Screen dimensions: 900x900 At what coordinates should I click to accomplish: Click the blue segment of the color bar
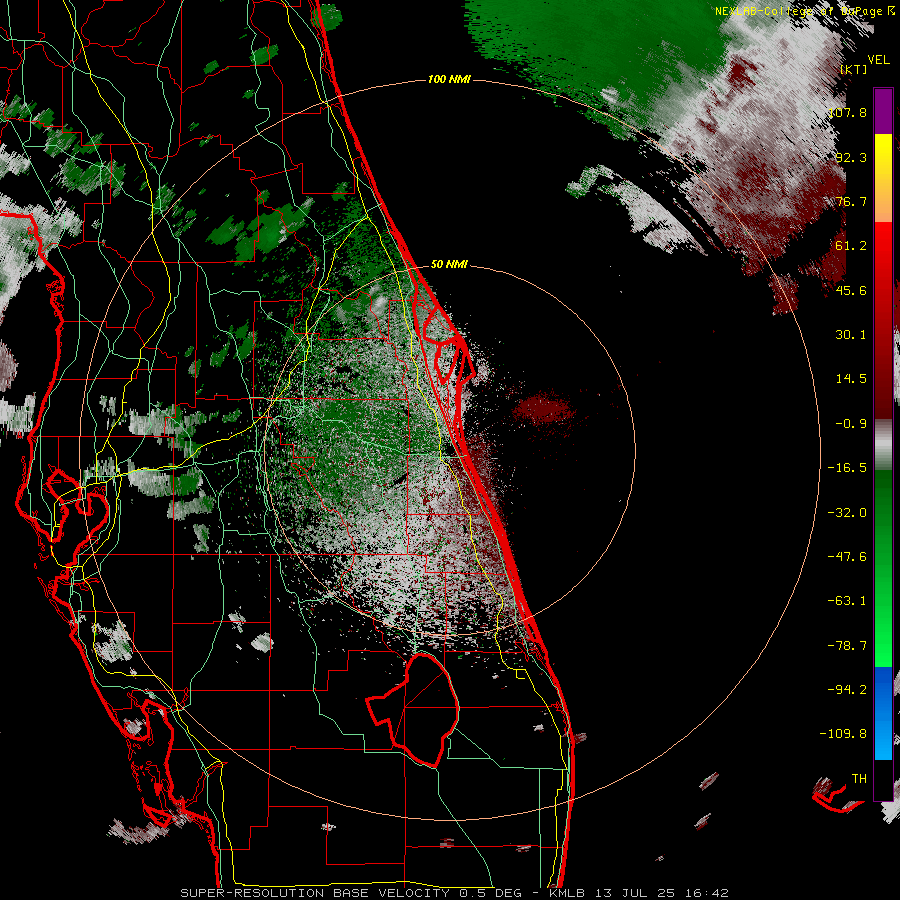pos(883,713)
